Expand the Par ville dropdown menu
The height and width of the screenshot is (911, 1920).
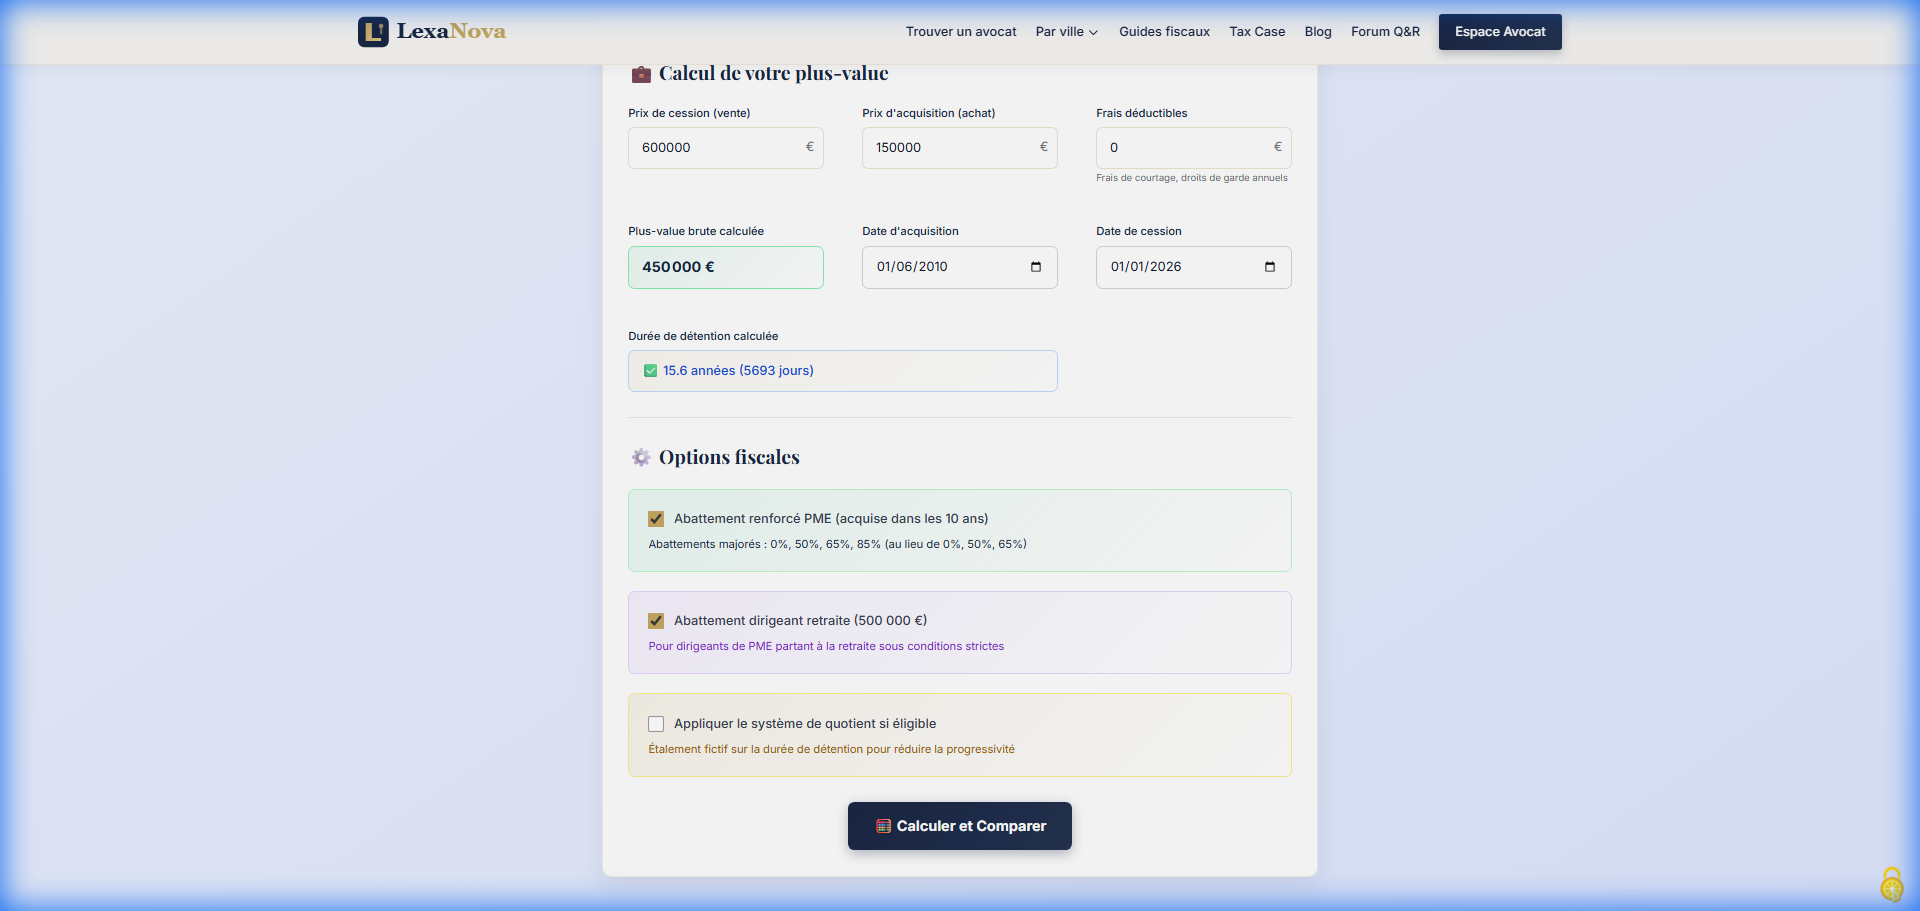tap(1066, 32)
